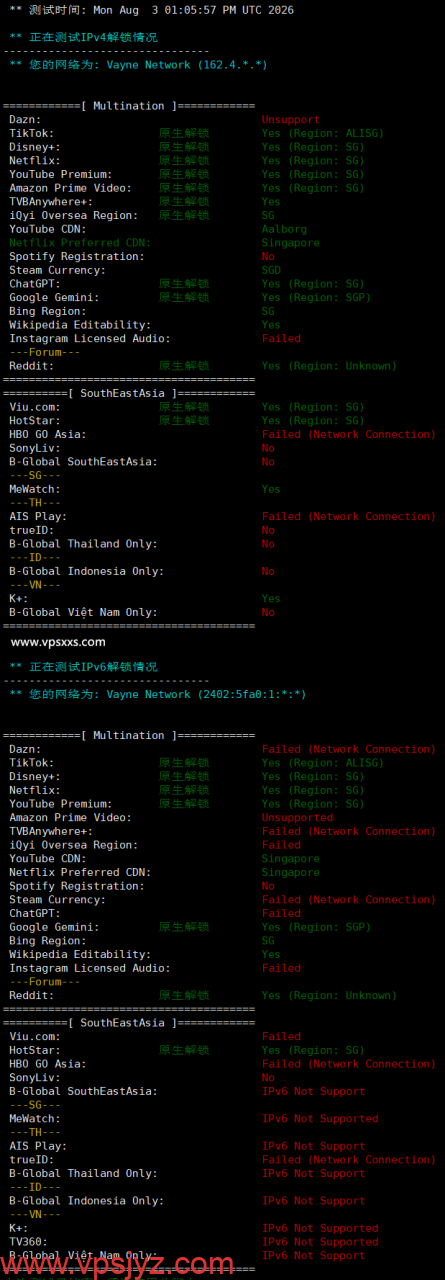
Task: Click IPv4 Google Gemini 'Yes (Region: SGP)' text
Action: pos(316,298)
